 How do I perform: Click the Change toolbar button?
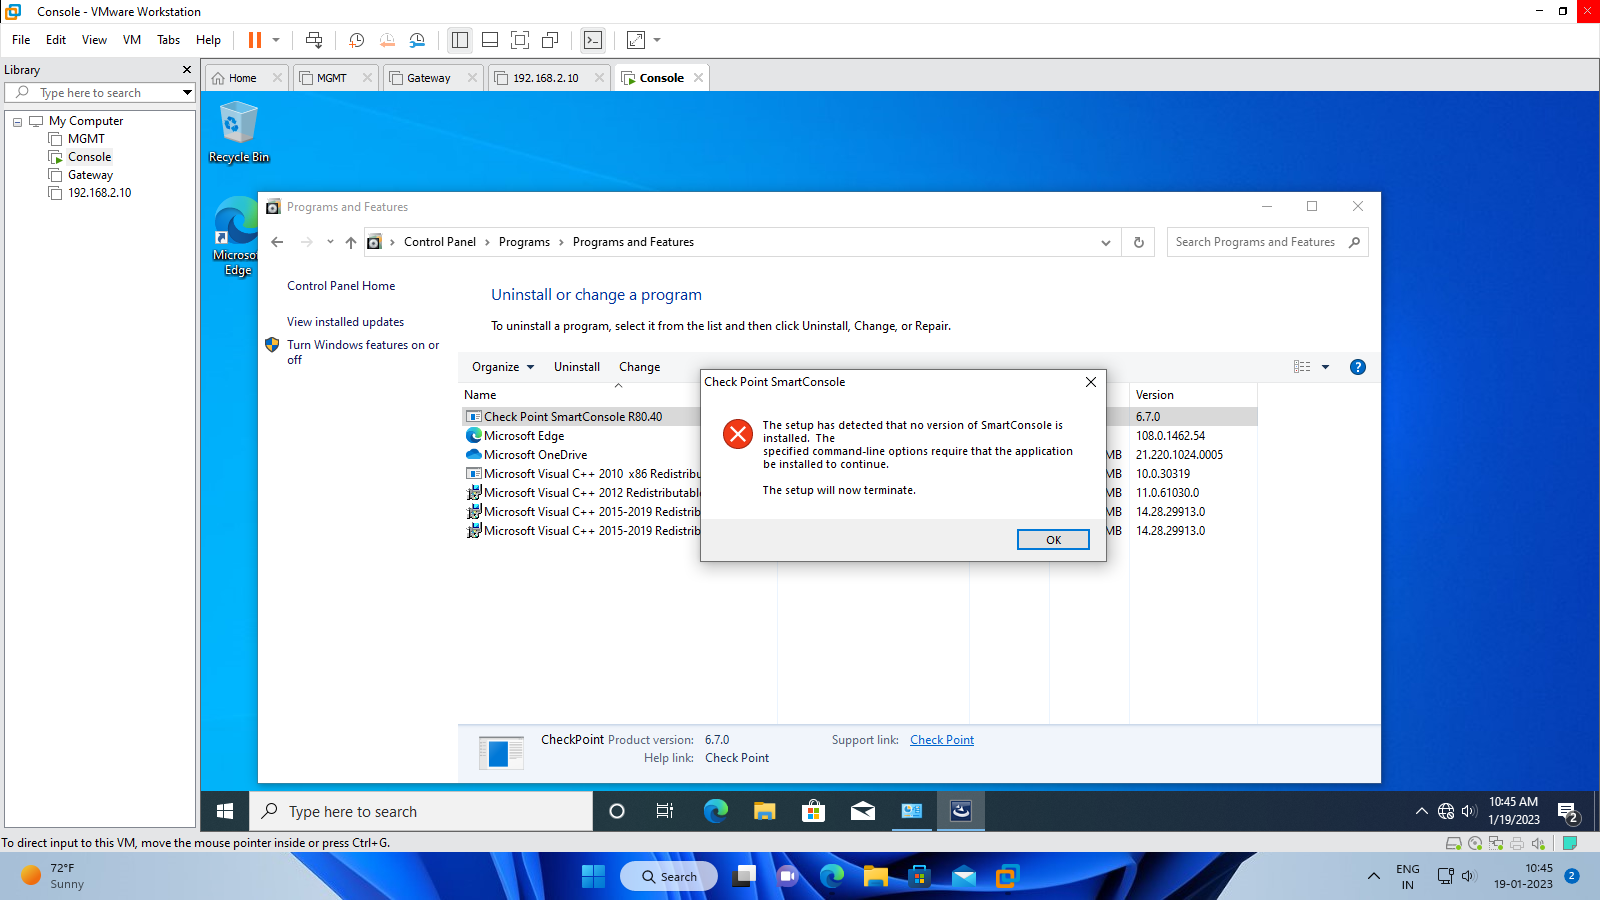639,367
